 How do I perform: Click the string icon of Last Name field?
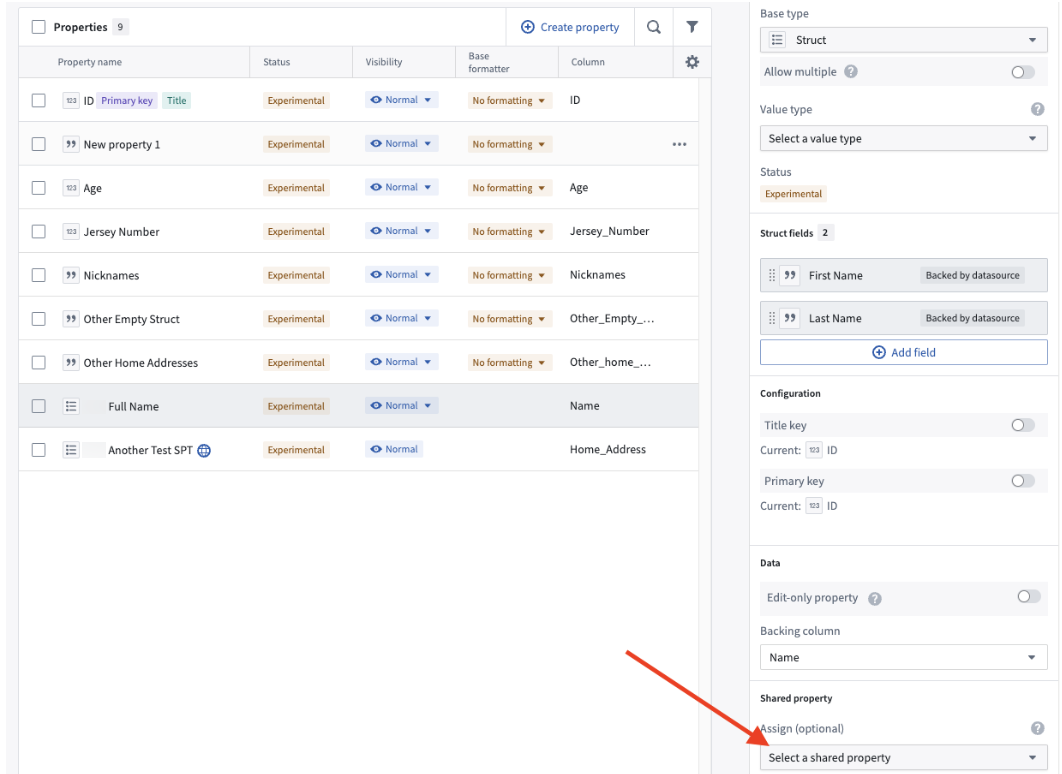790,318
